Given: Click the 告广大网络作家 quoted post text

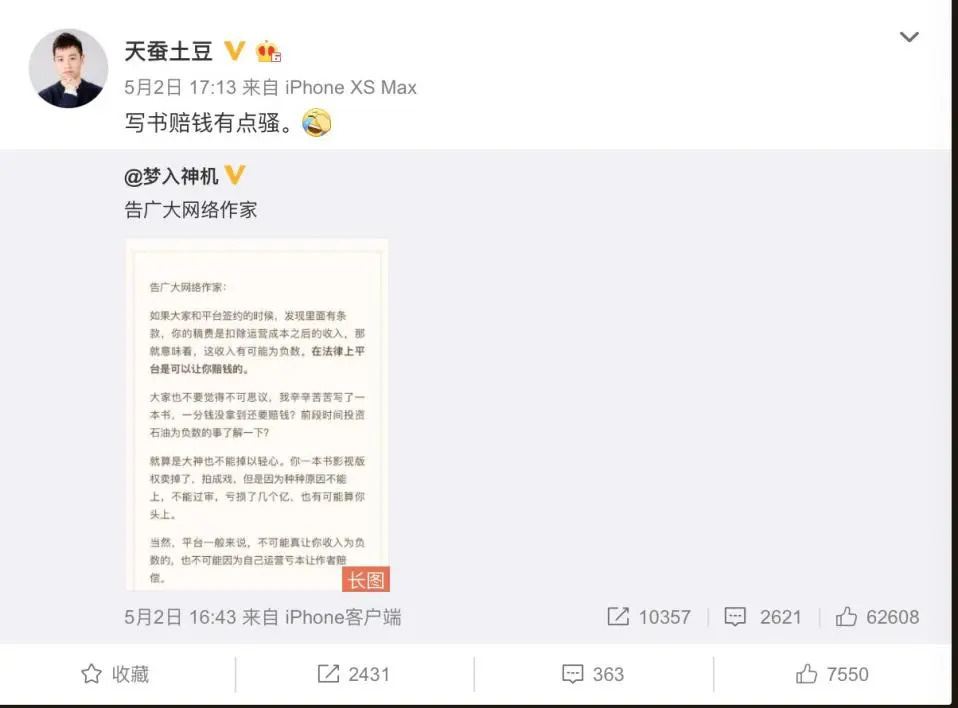Looking at the screenshot, I should 191,210.
